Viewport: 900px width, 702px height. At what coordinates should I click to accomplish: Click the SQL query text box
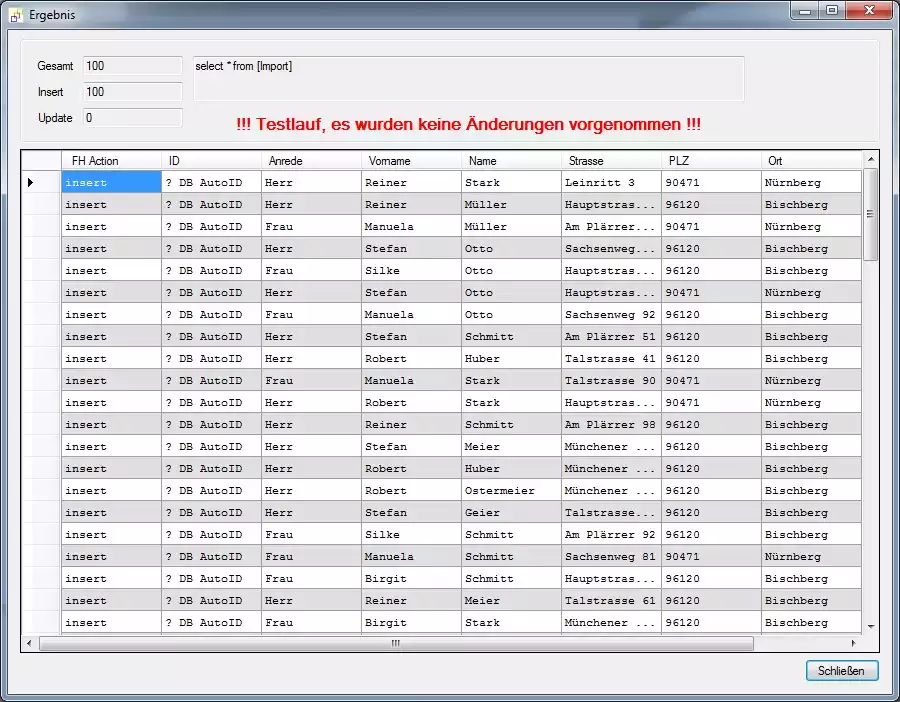click(468, 78)
